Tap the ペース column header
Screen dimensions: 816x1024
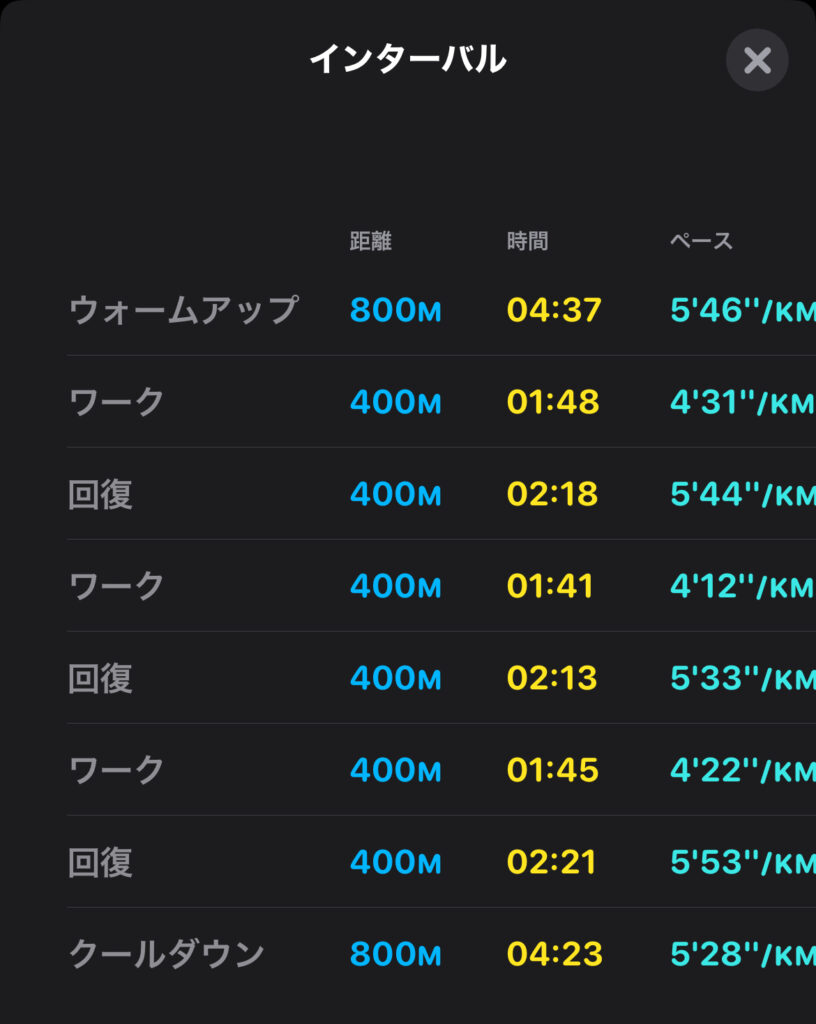701,241
